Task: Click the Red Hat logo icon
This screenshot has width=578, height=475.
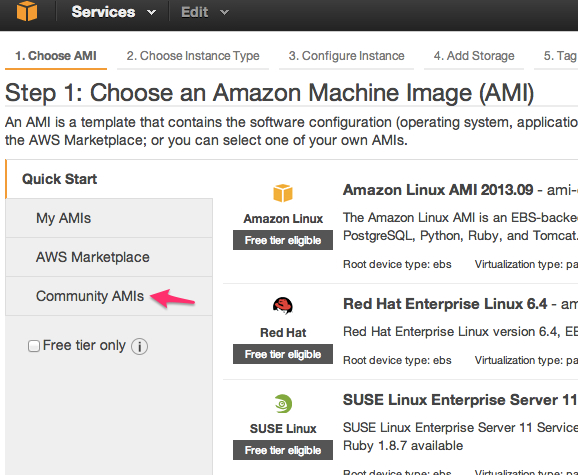Action: 283,305
